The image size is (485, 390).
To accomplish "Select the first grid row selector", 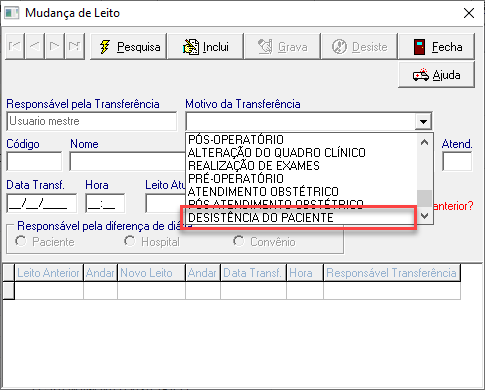I will tap(9, 290).
